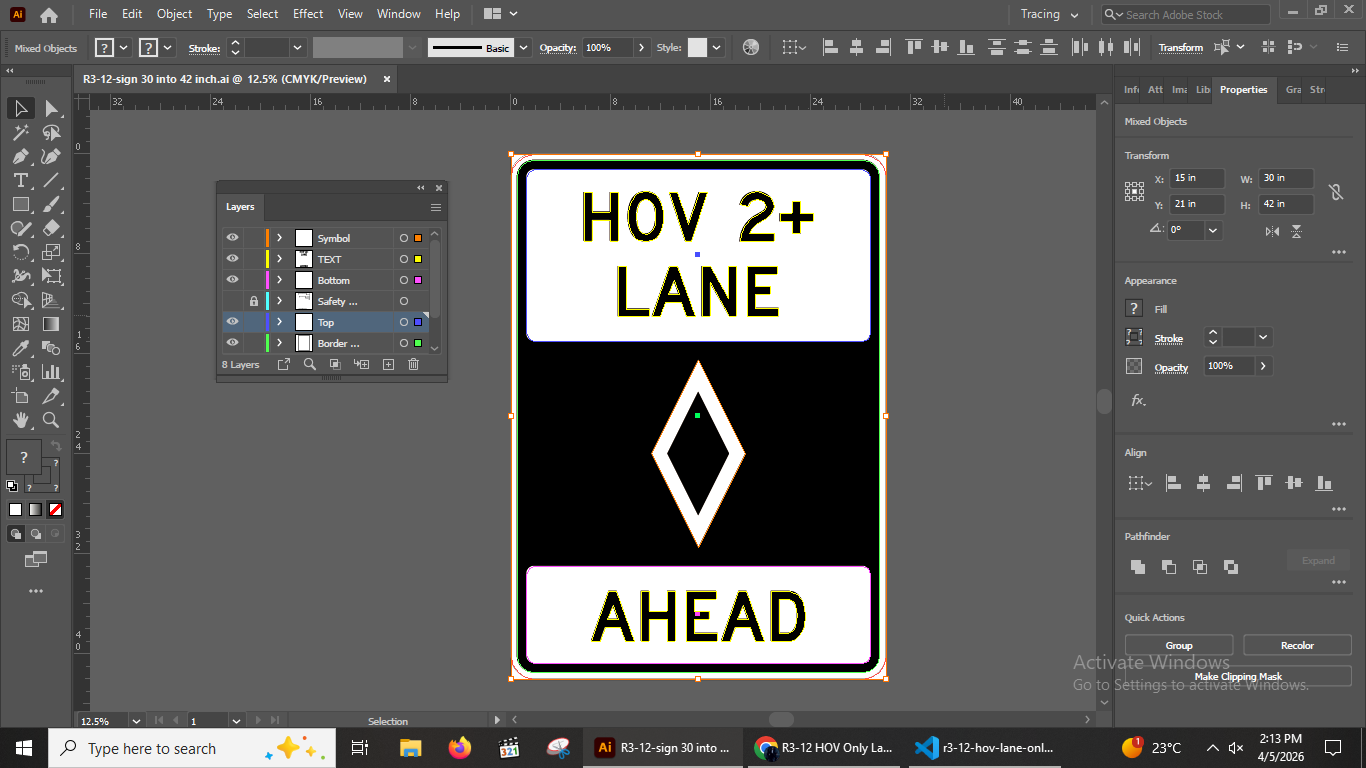
Task: Click the Make Clipping Mask quick action
Action: tap(1238, 676)
